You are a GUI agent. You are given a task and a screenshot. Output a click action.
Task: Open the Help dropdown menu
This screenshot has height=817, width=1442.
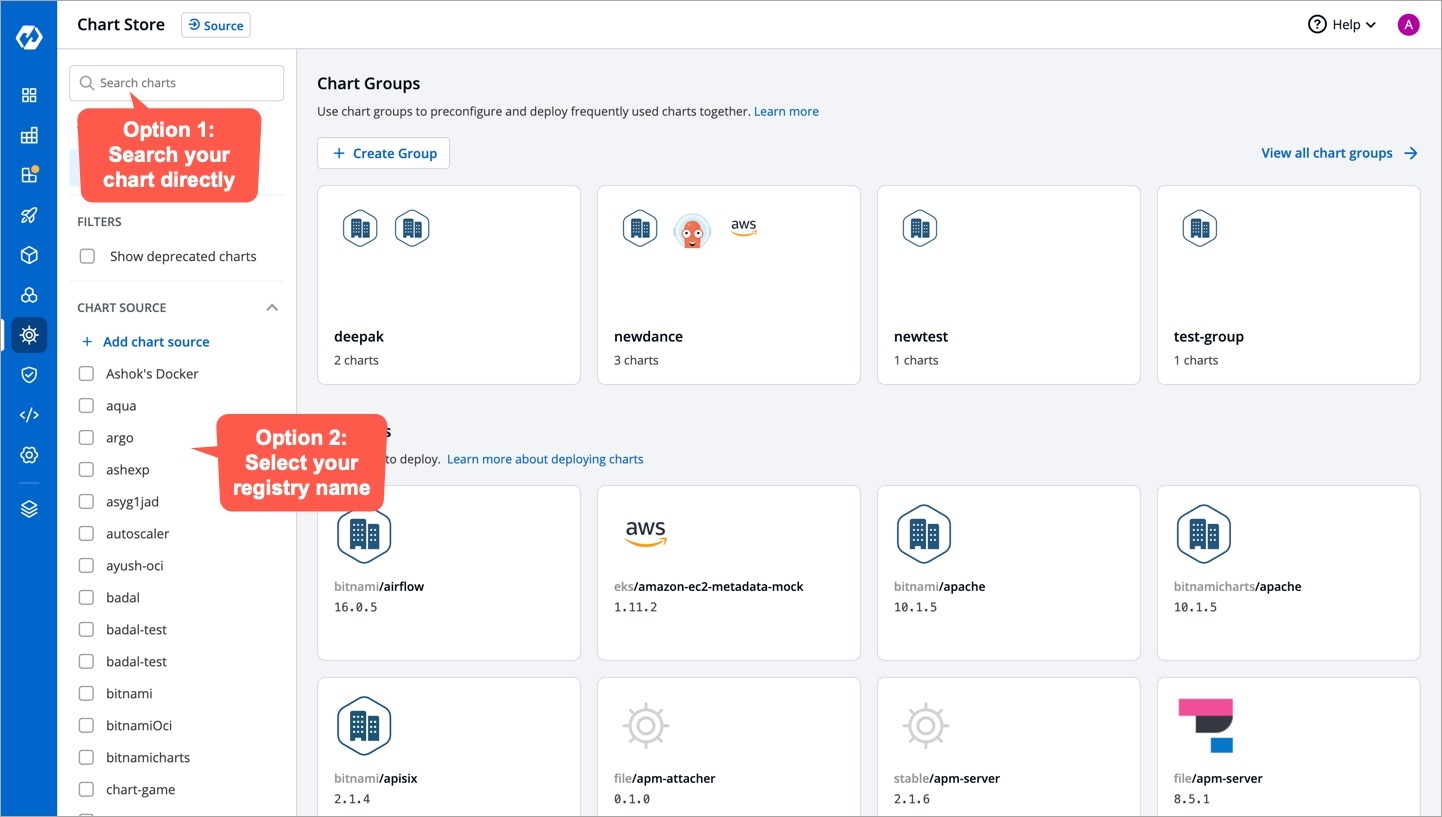coord(1342,25)
